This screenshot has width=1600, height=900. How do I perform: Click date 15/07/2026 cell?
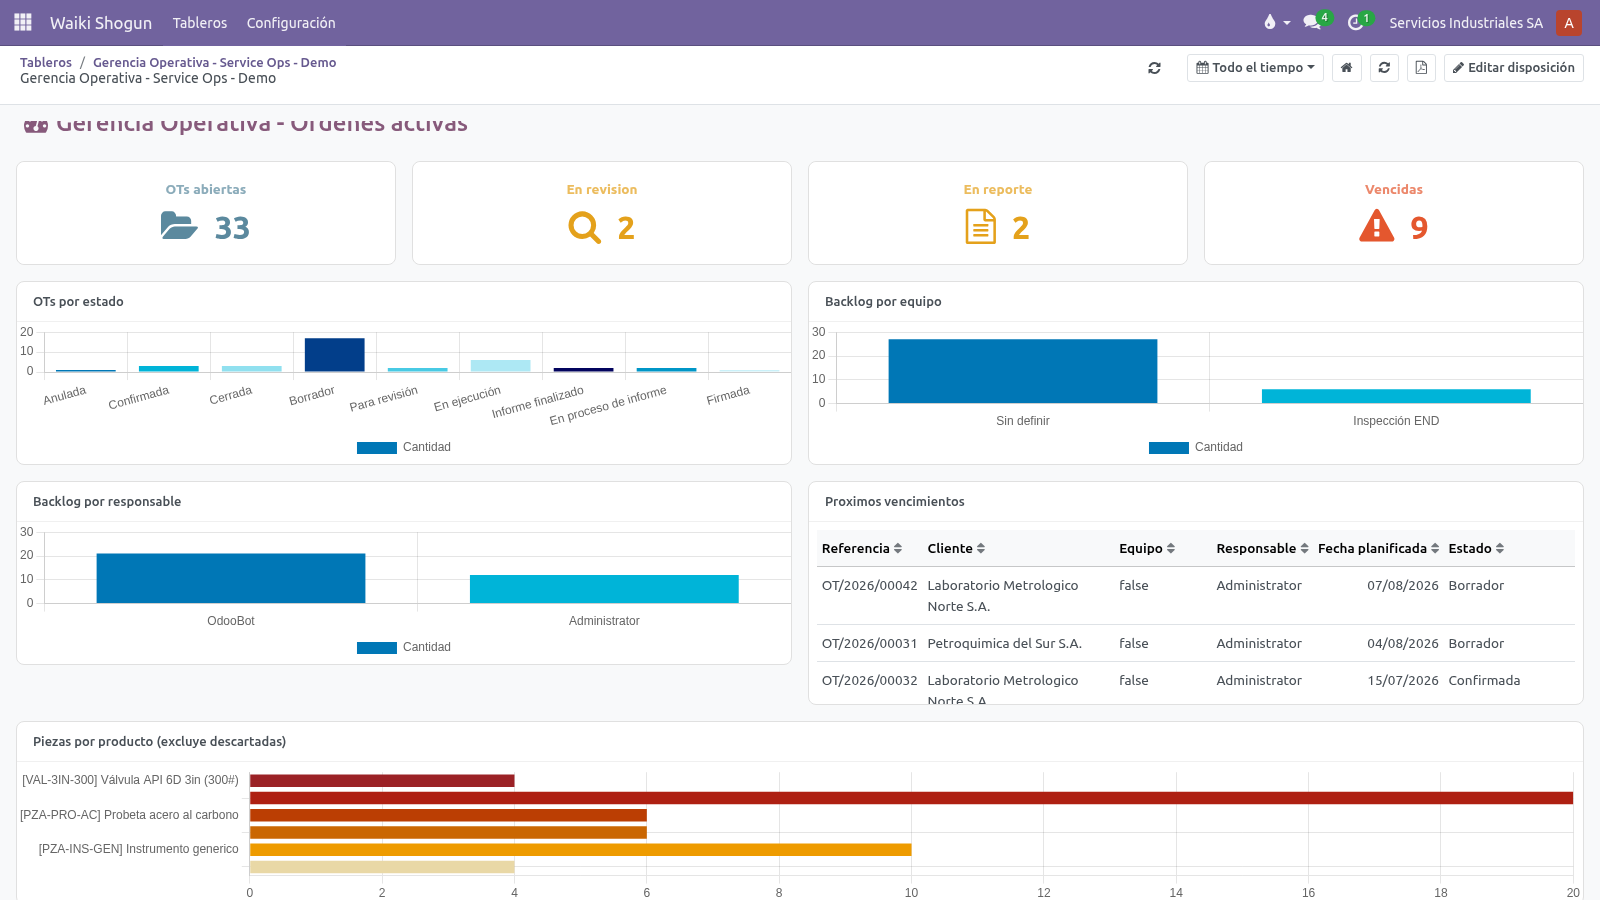click(x=1403, y=680)
